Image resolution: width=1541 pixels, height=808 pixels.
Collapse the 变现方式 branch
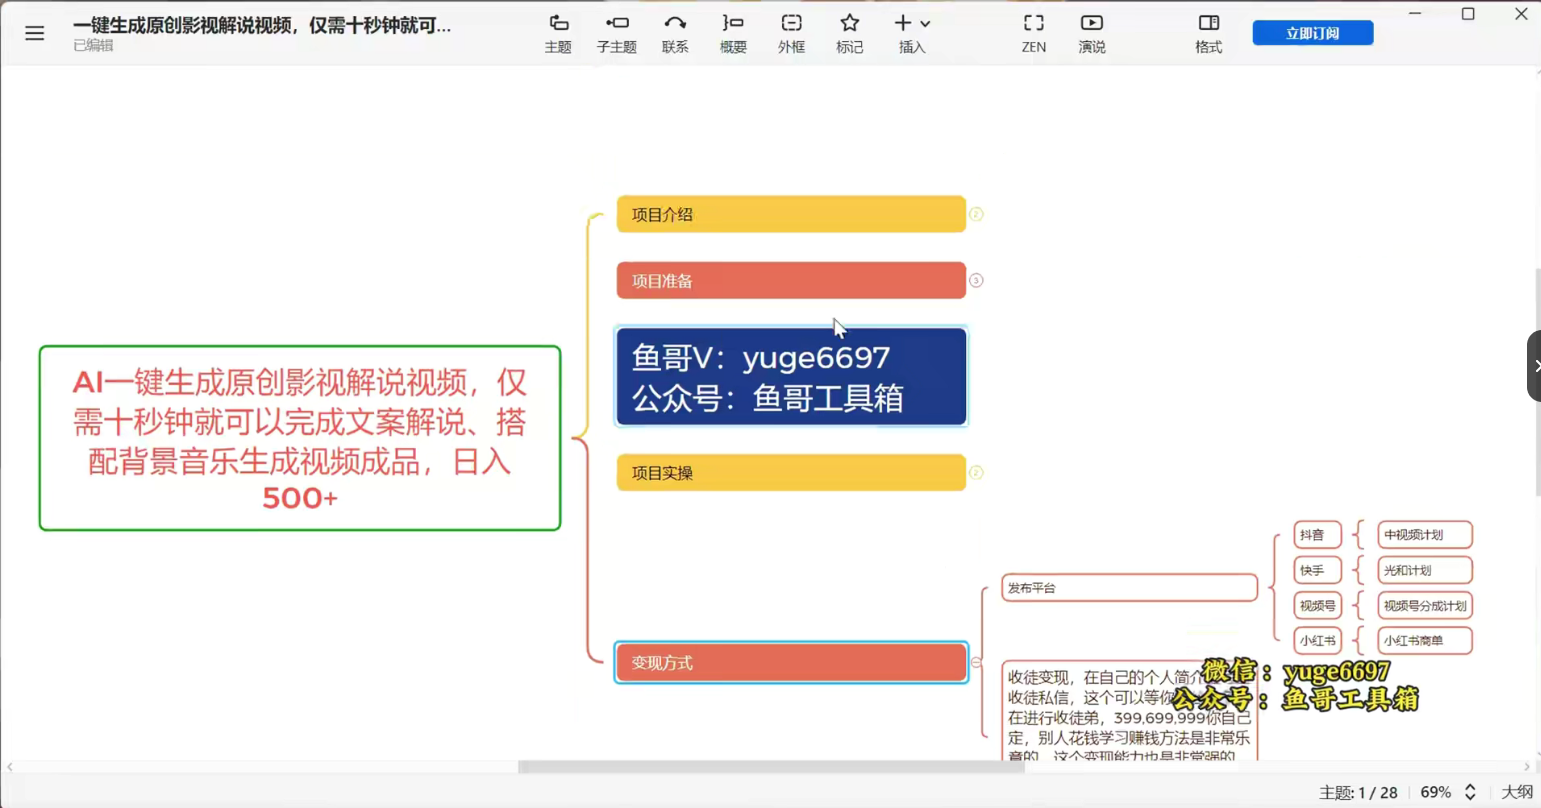coord(976,663)
